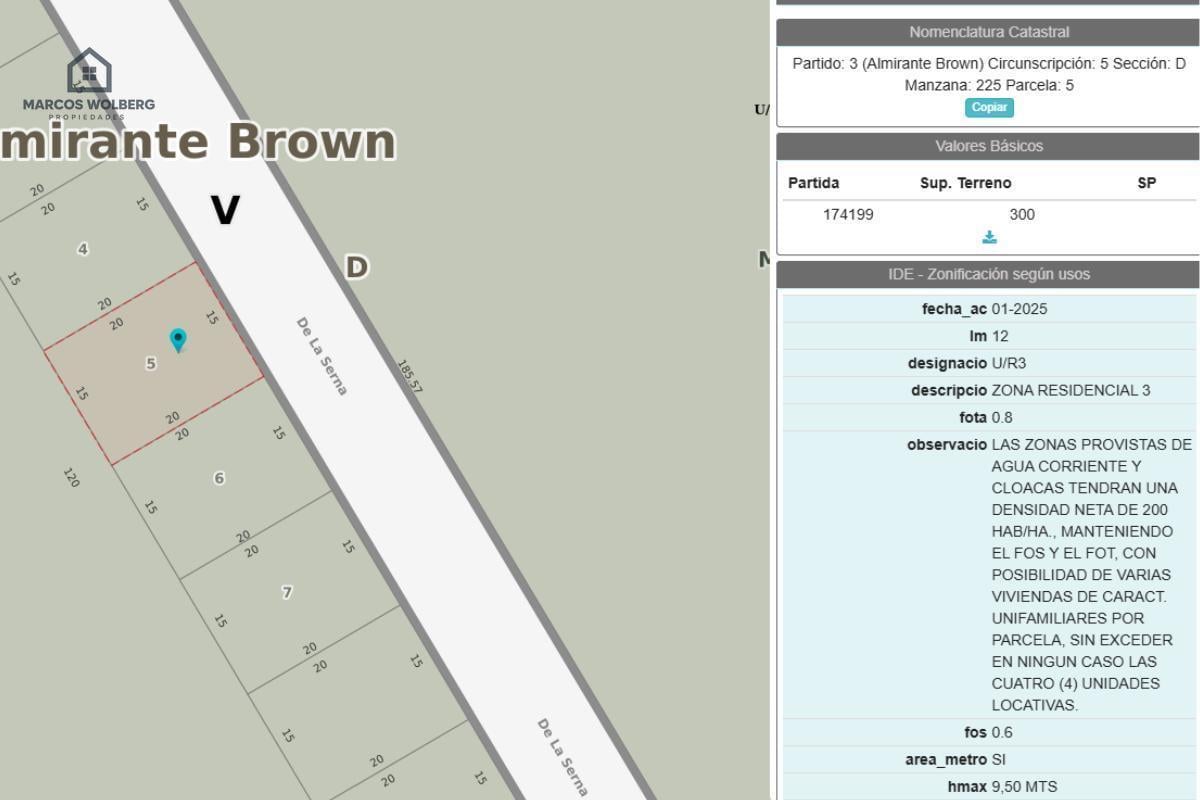The image size is (1200, 800).
Task: Open the IDE - Zonificación según usos header
Action: (x=988, y=274)
